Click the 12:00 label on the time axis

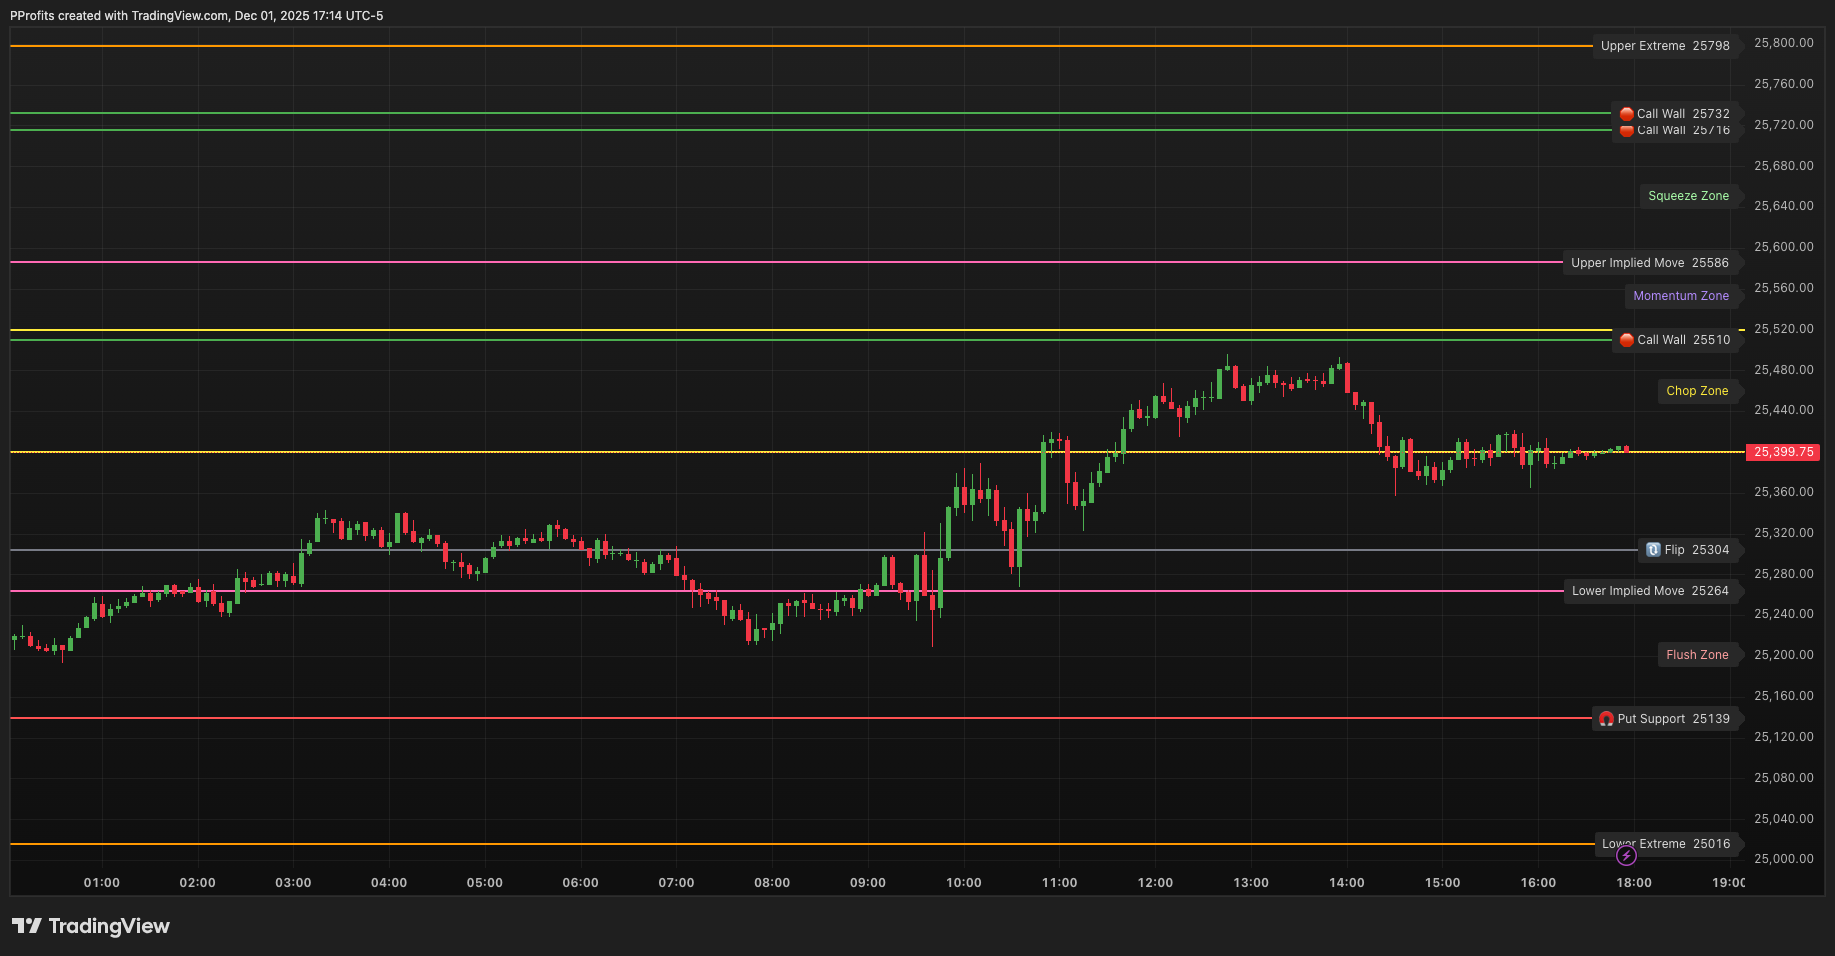(x=1156, y=882)
